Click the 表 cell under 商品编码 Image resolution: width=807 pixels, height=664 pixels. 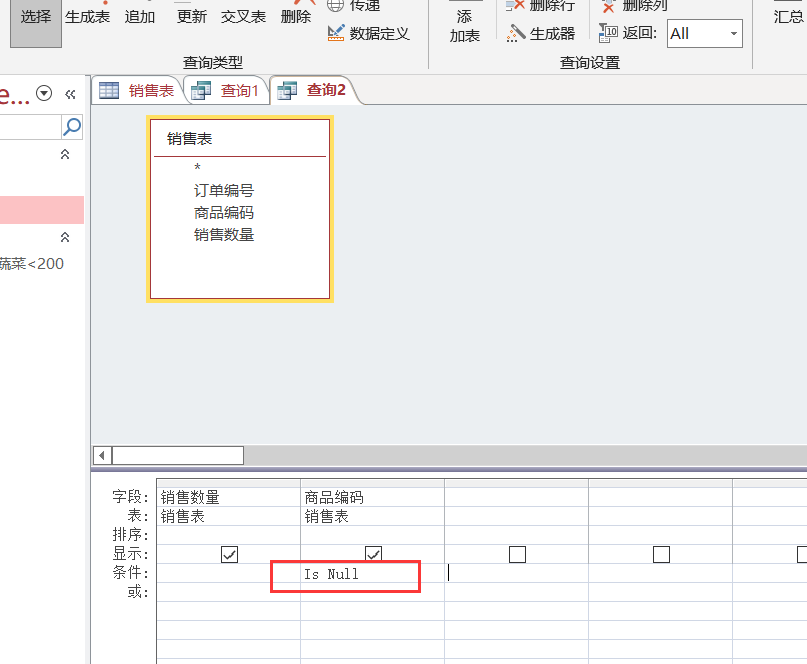[373, 516]
